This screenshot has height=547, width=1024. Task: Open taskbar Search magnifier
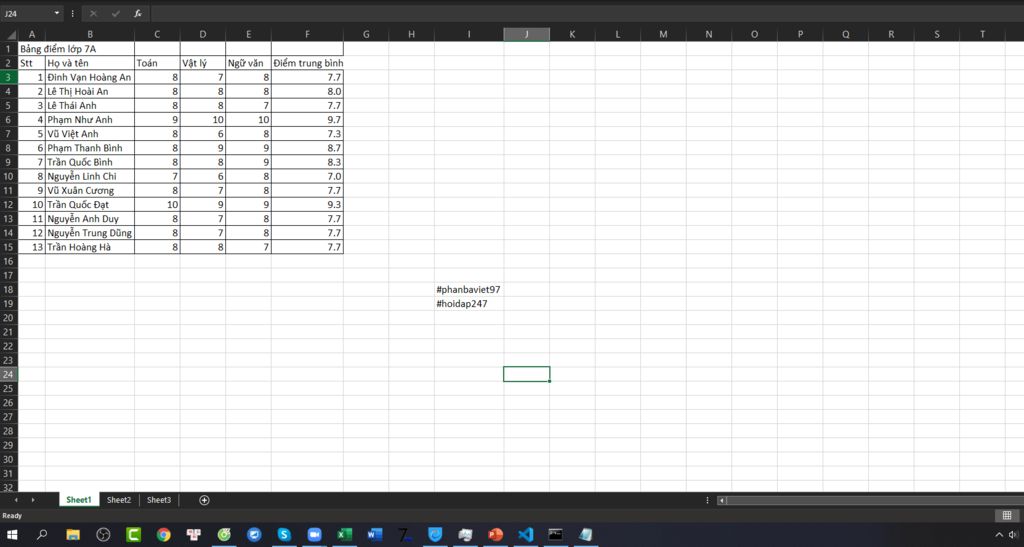click(42, 535)
